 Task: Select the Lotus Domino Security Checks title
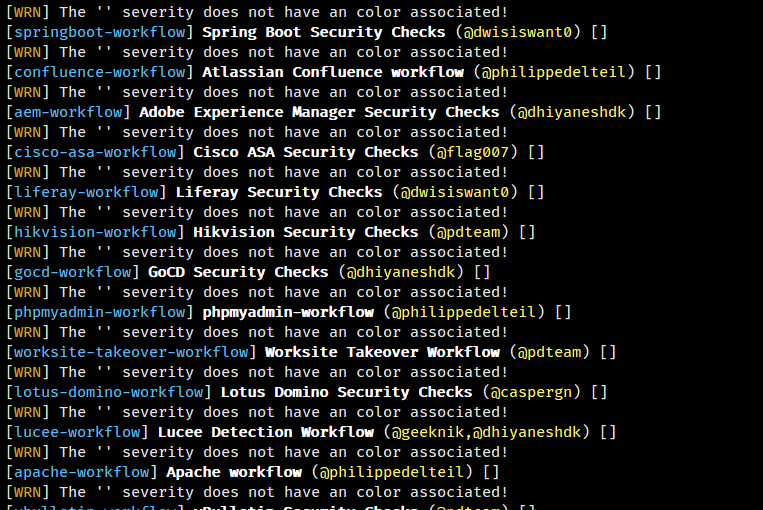pyautogui.click(x=346, y=391)
